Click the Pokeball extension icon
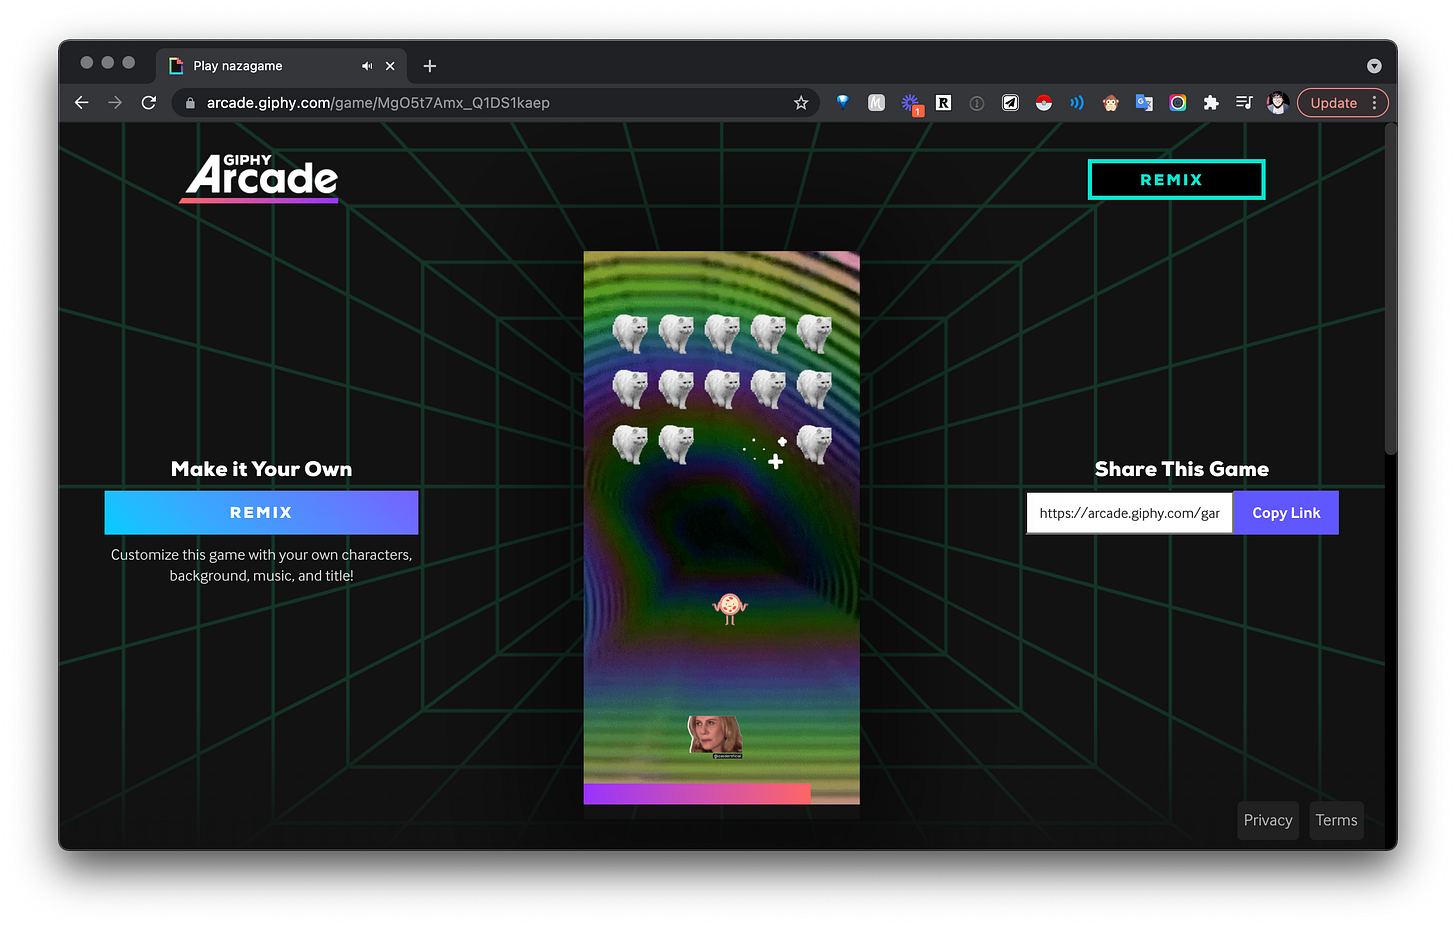The height and width of the screenshot is (928, 1456). pos(1044,103)
